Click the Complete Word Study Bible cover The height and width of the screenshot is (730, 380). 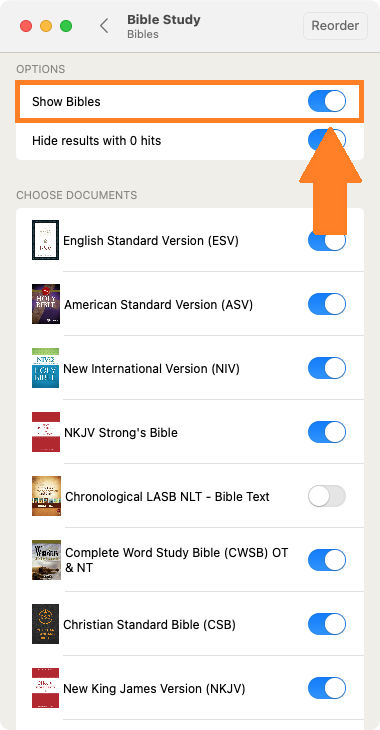coord(46,560)
